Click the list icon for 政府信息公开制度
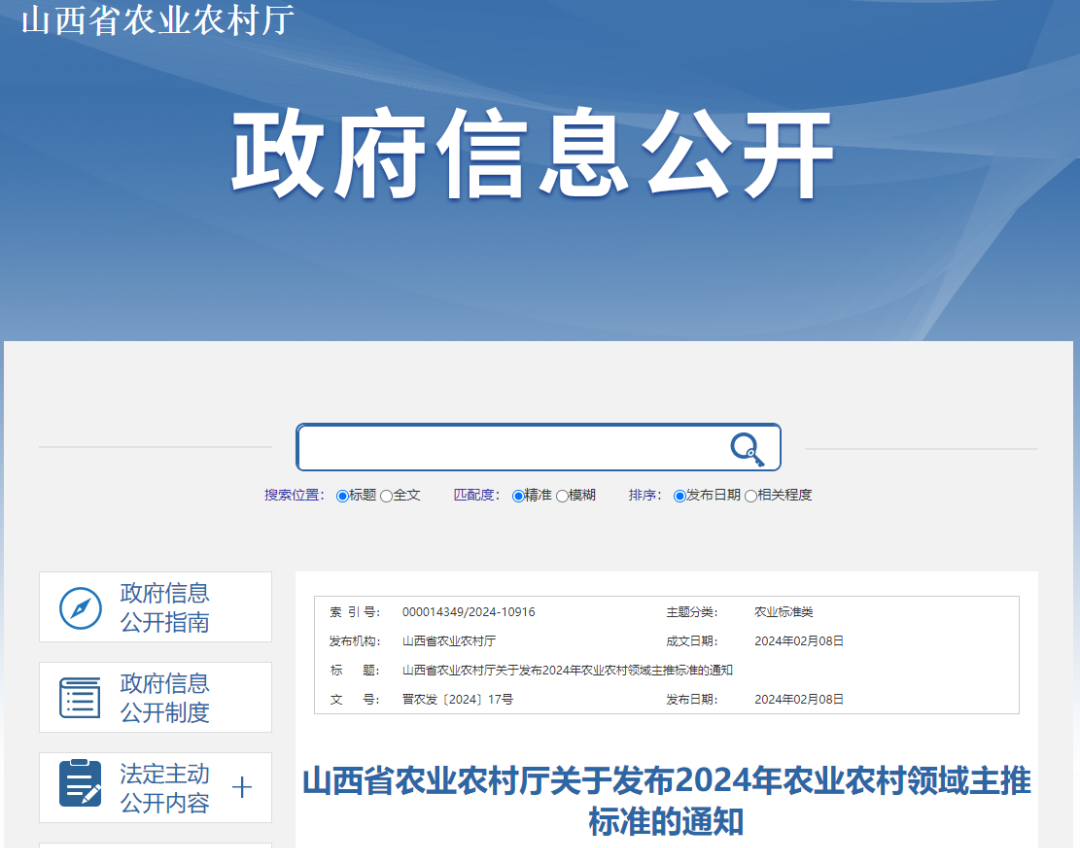 80,698
